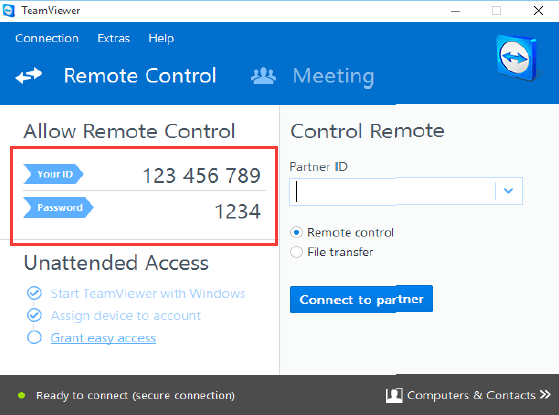Toggle the Grant easy access circle
Screen dimensions: 559x415
click(x=34, y=337)
